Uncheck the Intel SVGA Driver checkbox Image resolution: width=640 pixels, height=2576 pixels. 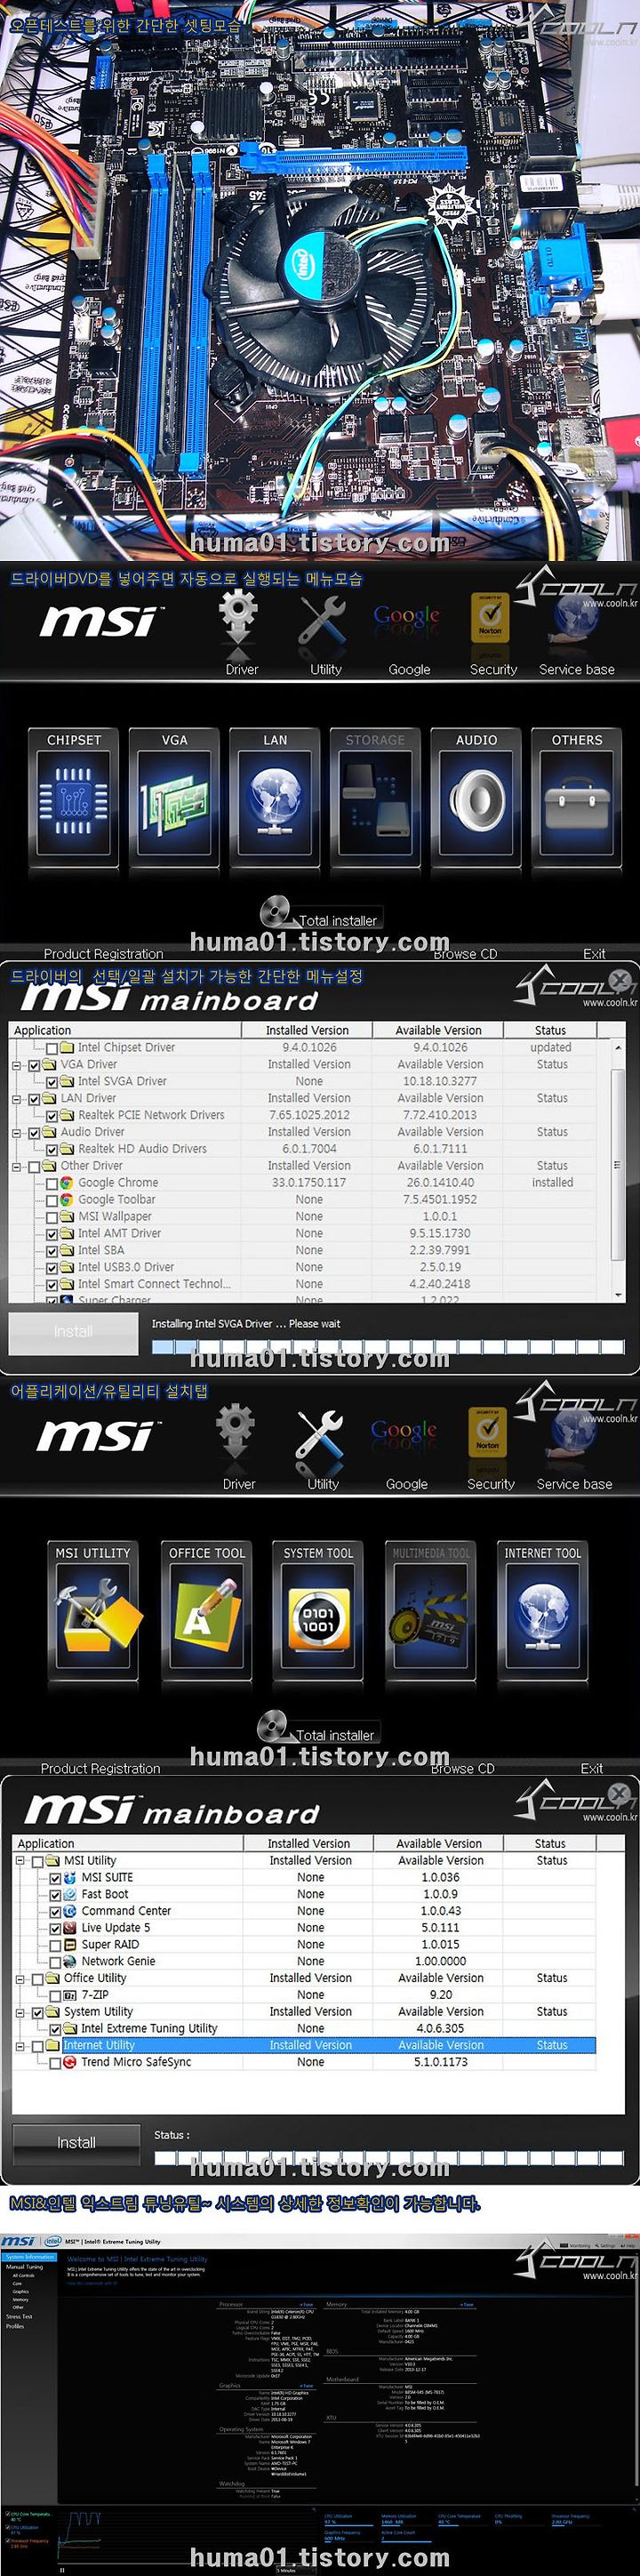tap(51, 1082)
